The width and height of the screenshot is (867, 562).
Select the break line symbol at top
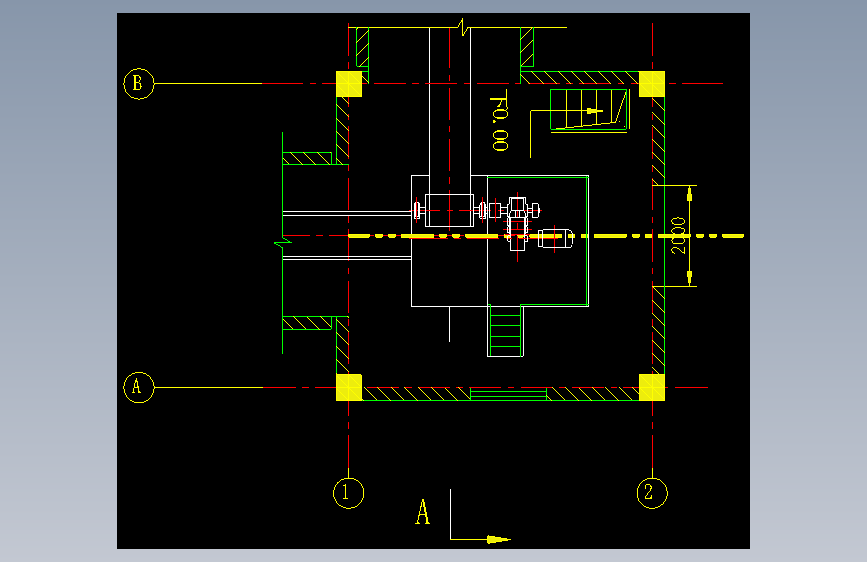(463, 27)
